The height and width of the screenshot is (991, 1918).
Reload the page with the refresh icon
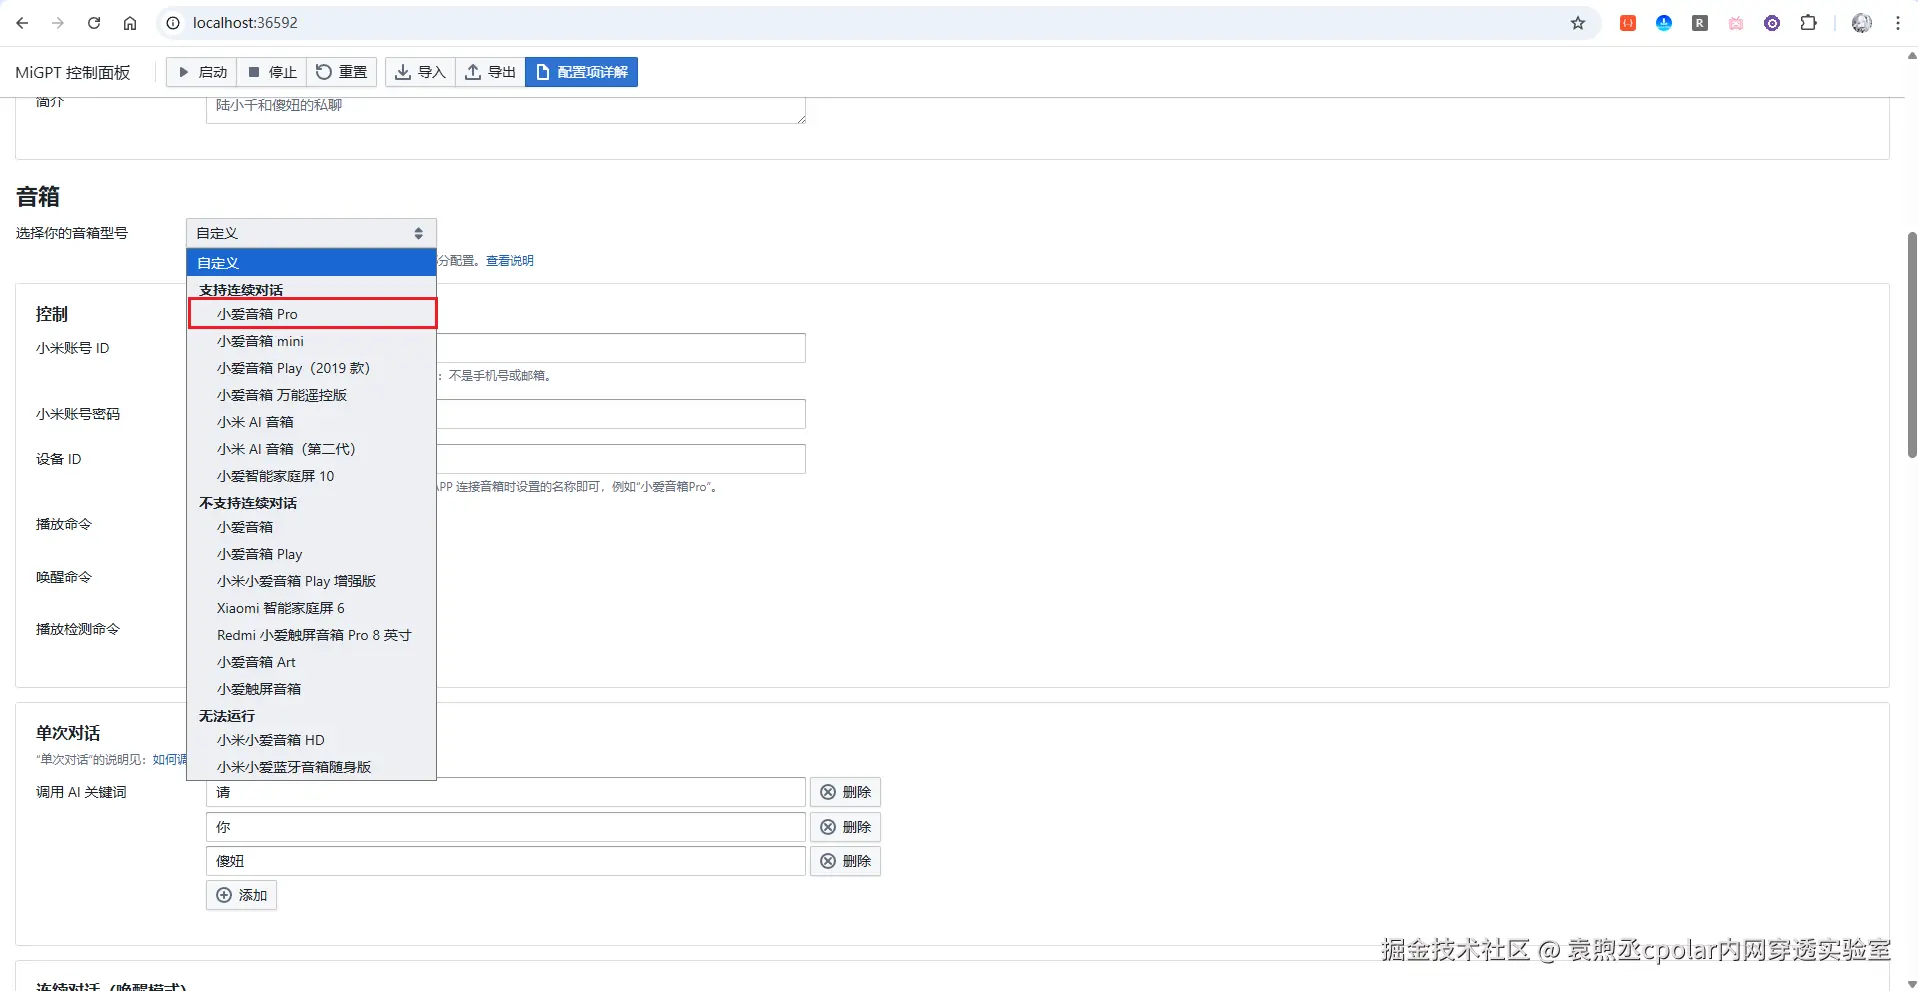tap(94, 23)
